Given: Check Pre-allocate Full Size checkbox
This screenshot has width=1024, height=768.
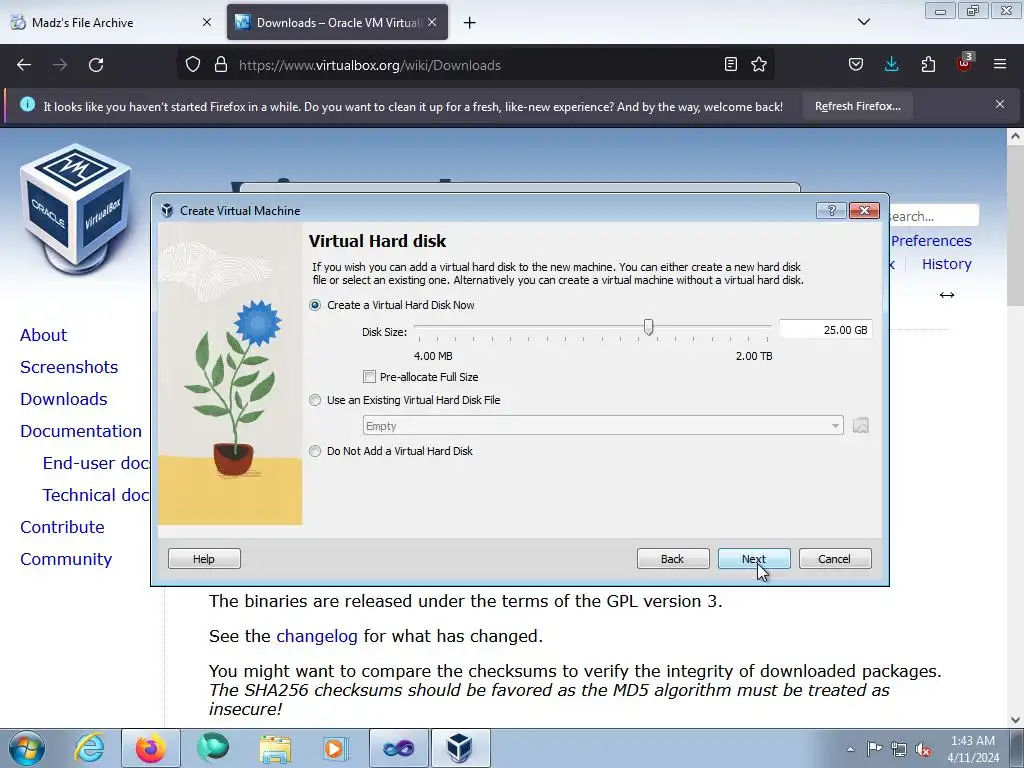Looking at the screenshot, I should click(370, 377).
